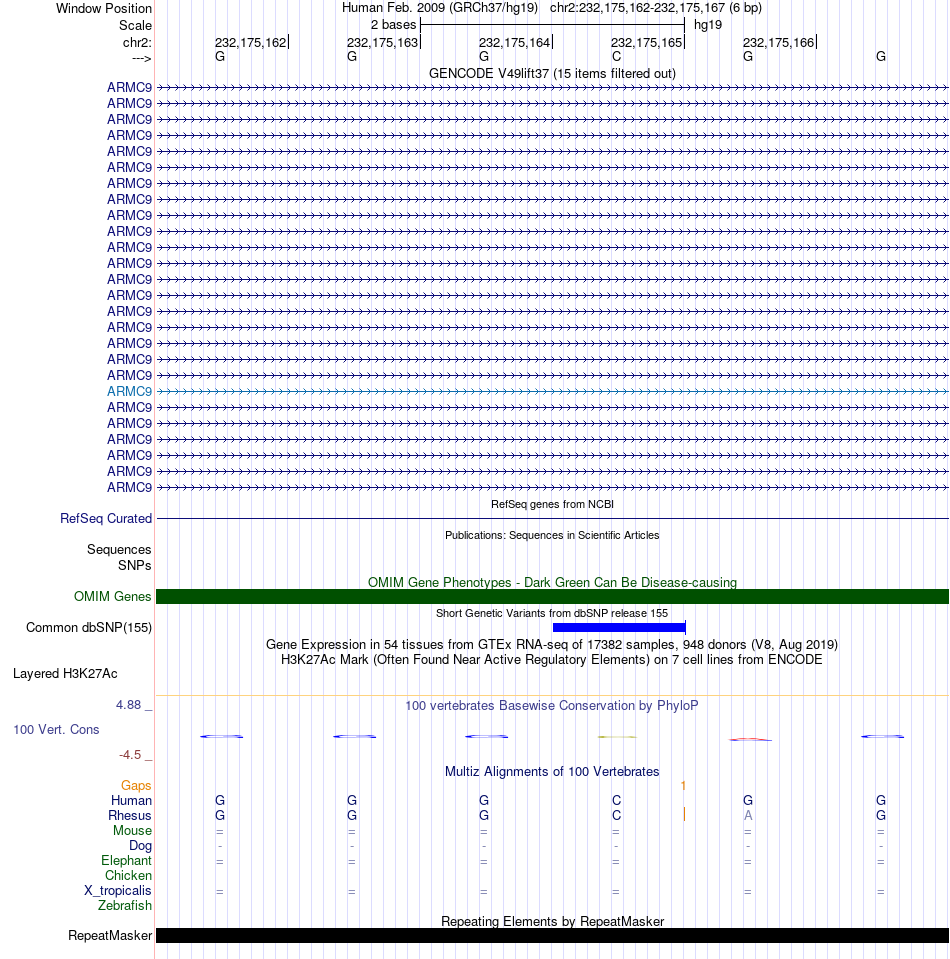Click the dark green OMIM Genes bar
Viewport: 950px width, 959px height.
552,596
